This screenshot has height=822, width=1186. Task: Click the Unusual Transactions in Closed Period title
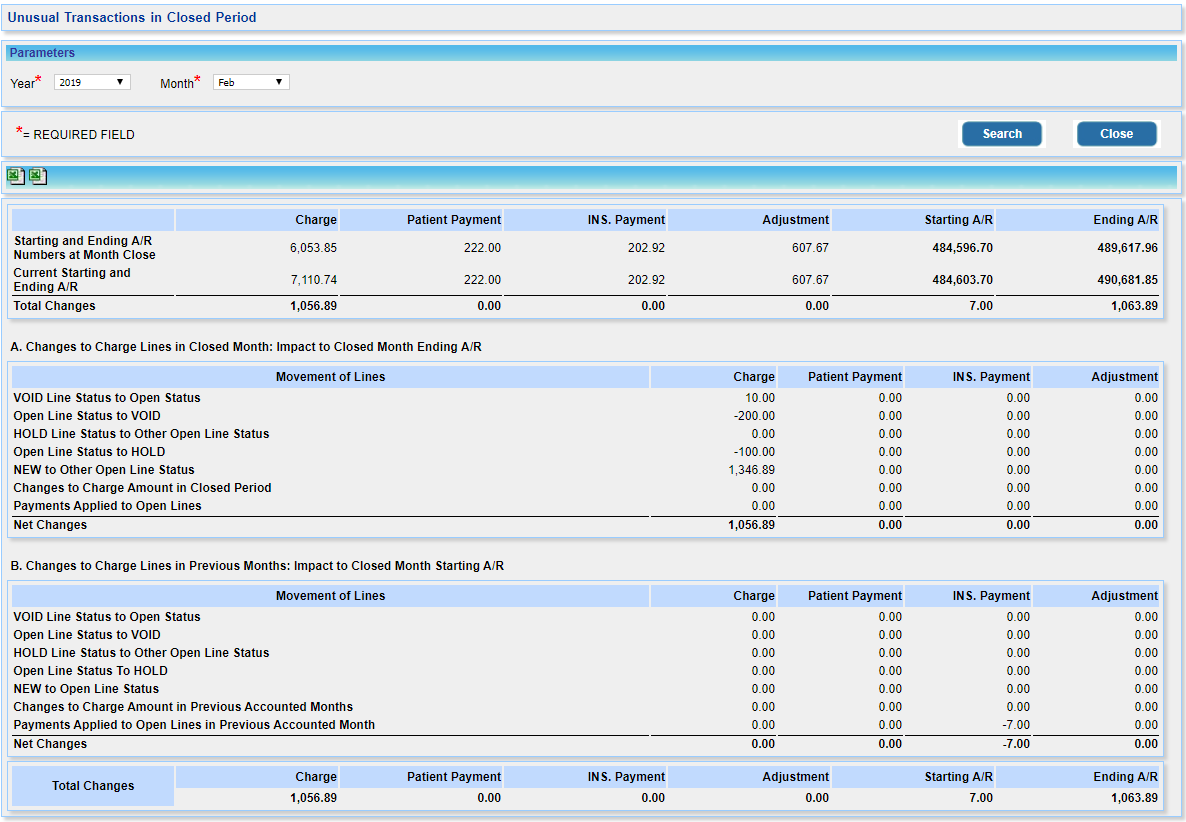click(x=132, y=18)
